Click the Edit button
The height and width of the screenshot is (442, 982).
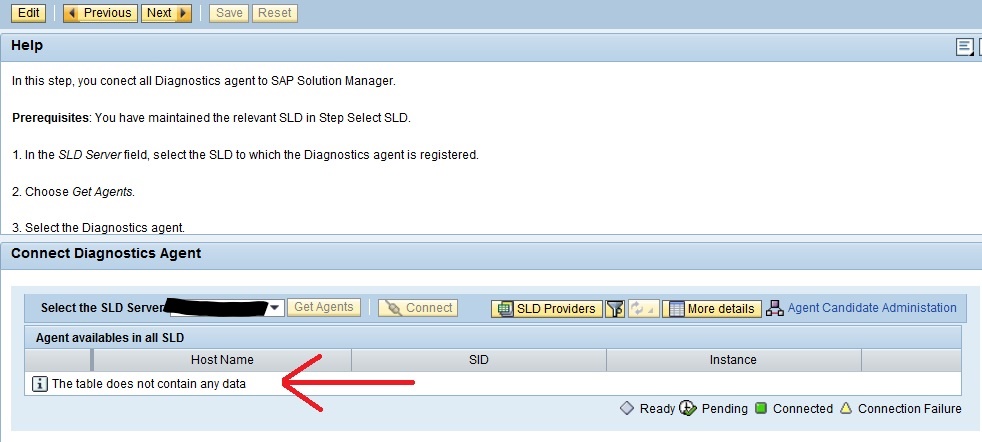pos(28,13)
